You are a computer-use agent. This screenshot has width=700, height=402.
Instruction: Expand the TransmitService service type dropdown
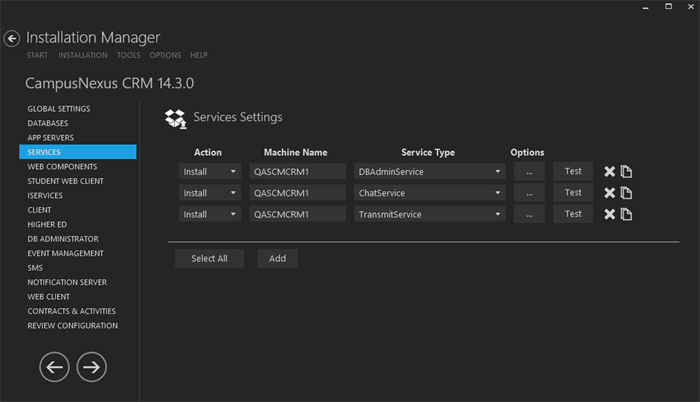pyautogui.click(x=429, y=214)
